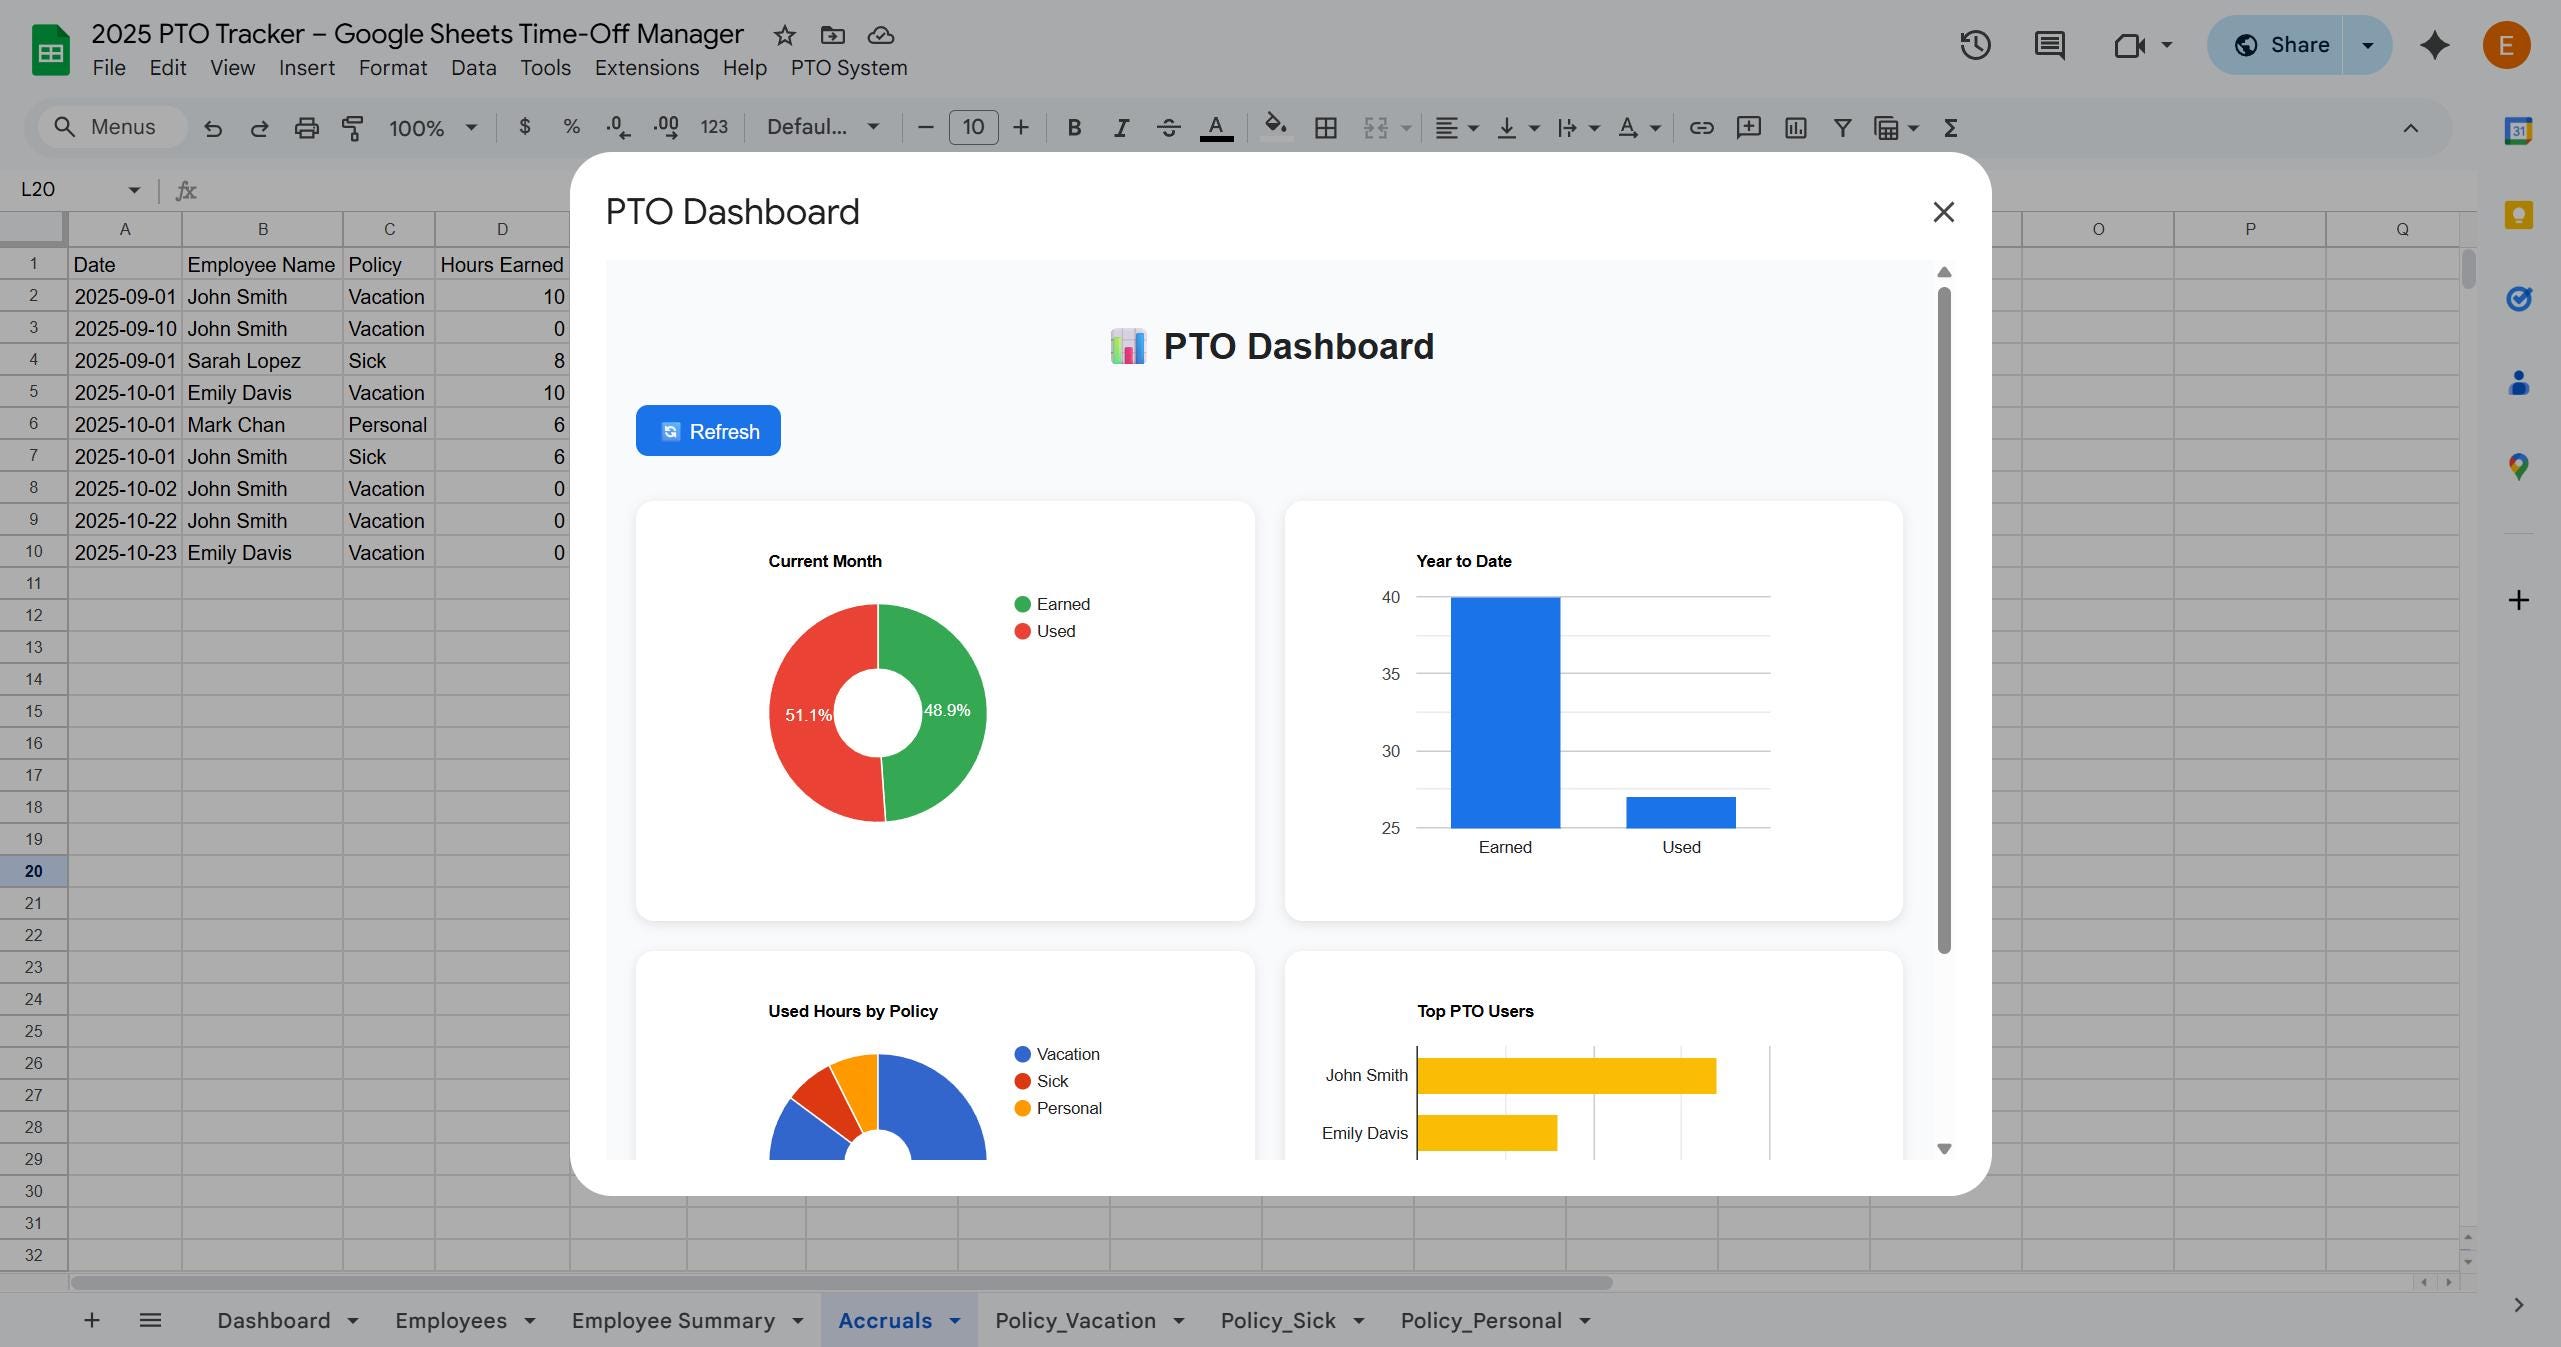Create a filter icon
Image resolution: width=2561 pixels, height=1347 pixels.
(1842, 128)
